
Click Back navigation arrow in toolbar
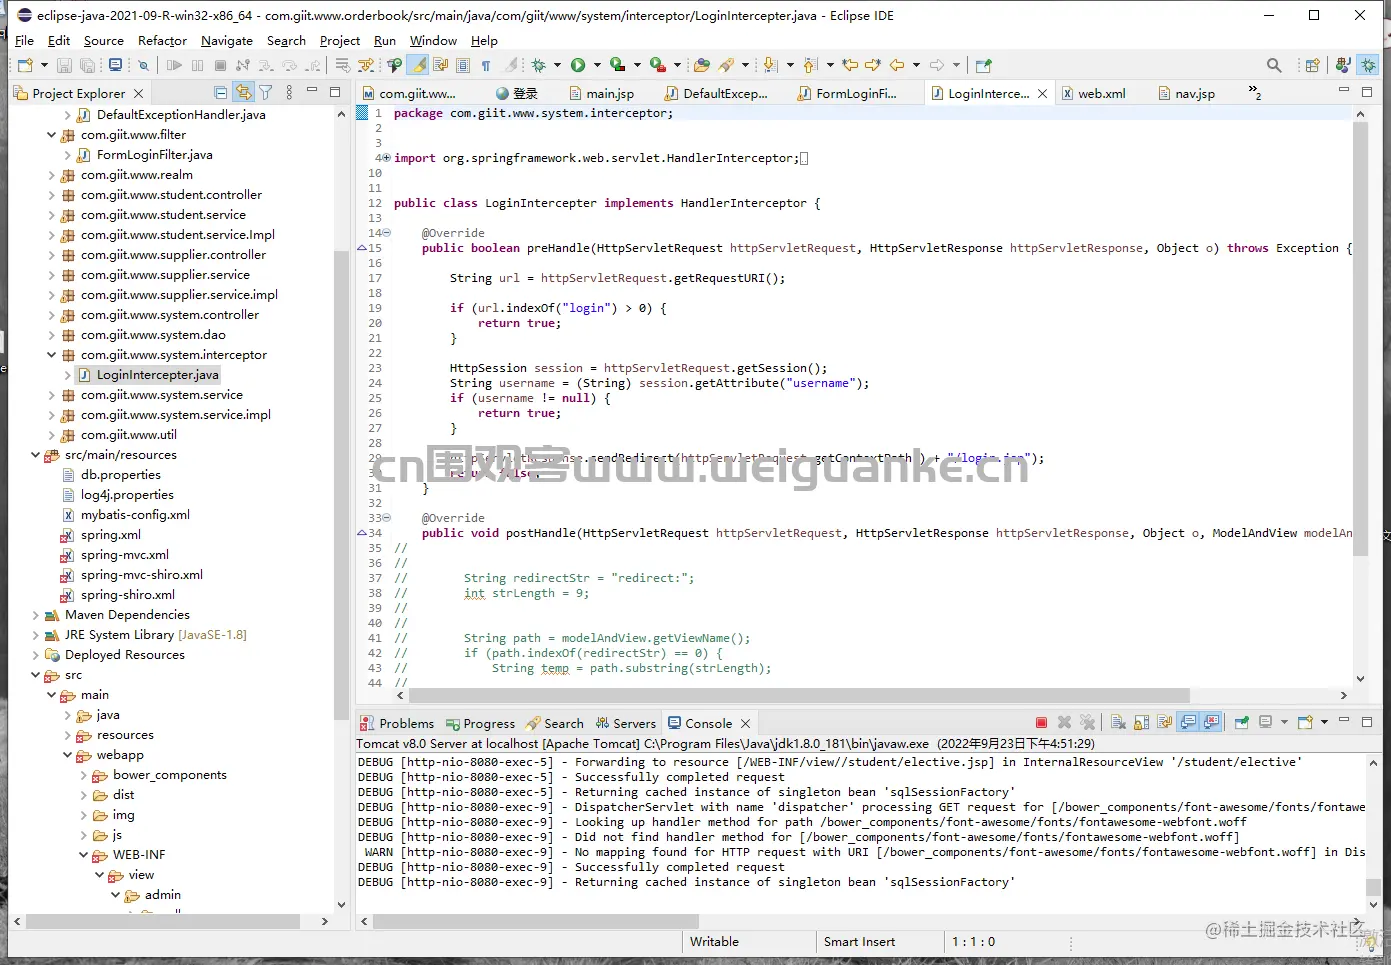click(x=897, y=65)
